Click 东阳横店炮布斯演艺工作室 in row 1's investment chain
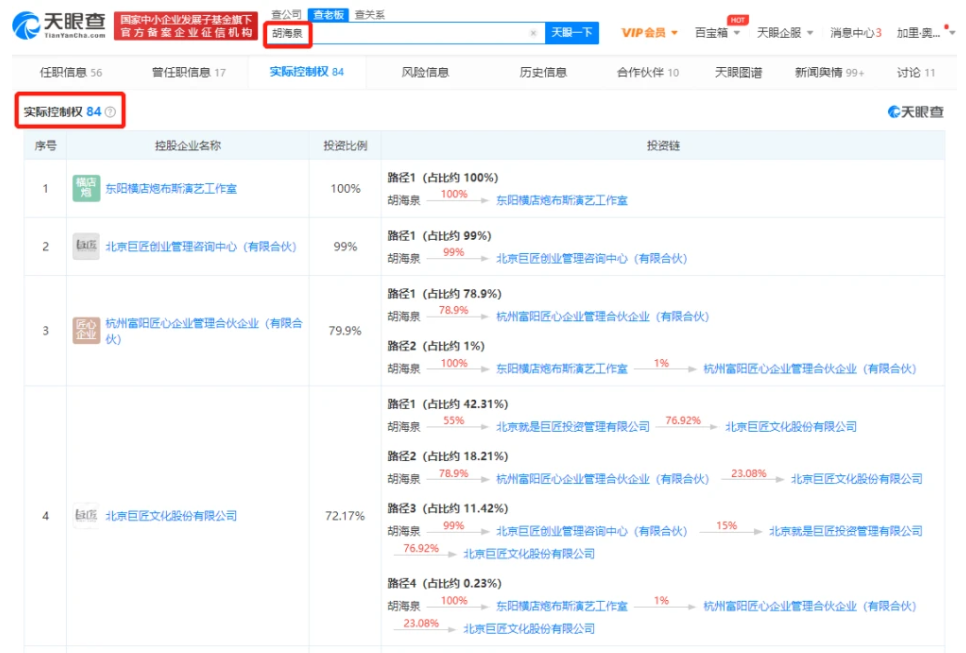The image size is (966, 653). tap(562, 200)
